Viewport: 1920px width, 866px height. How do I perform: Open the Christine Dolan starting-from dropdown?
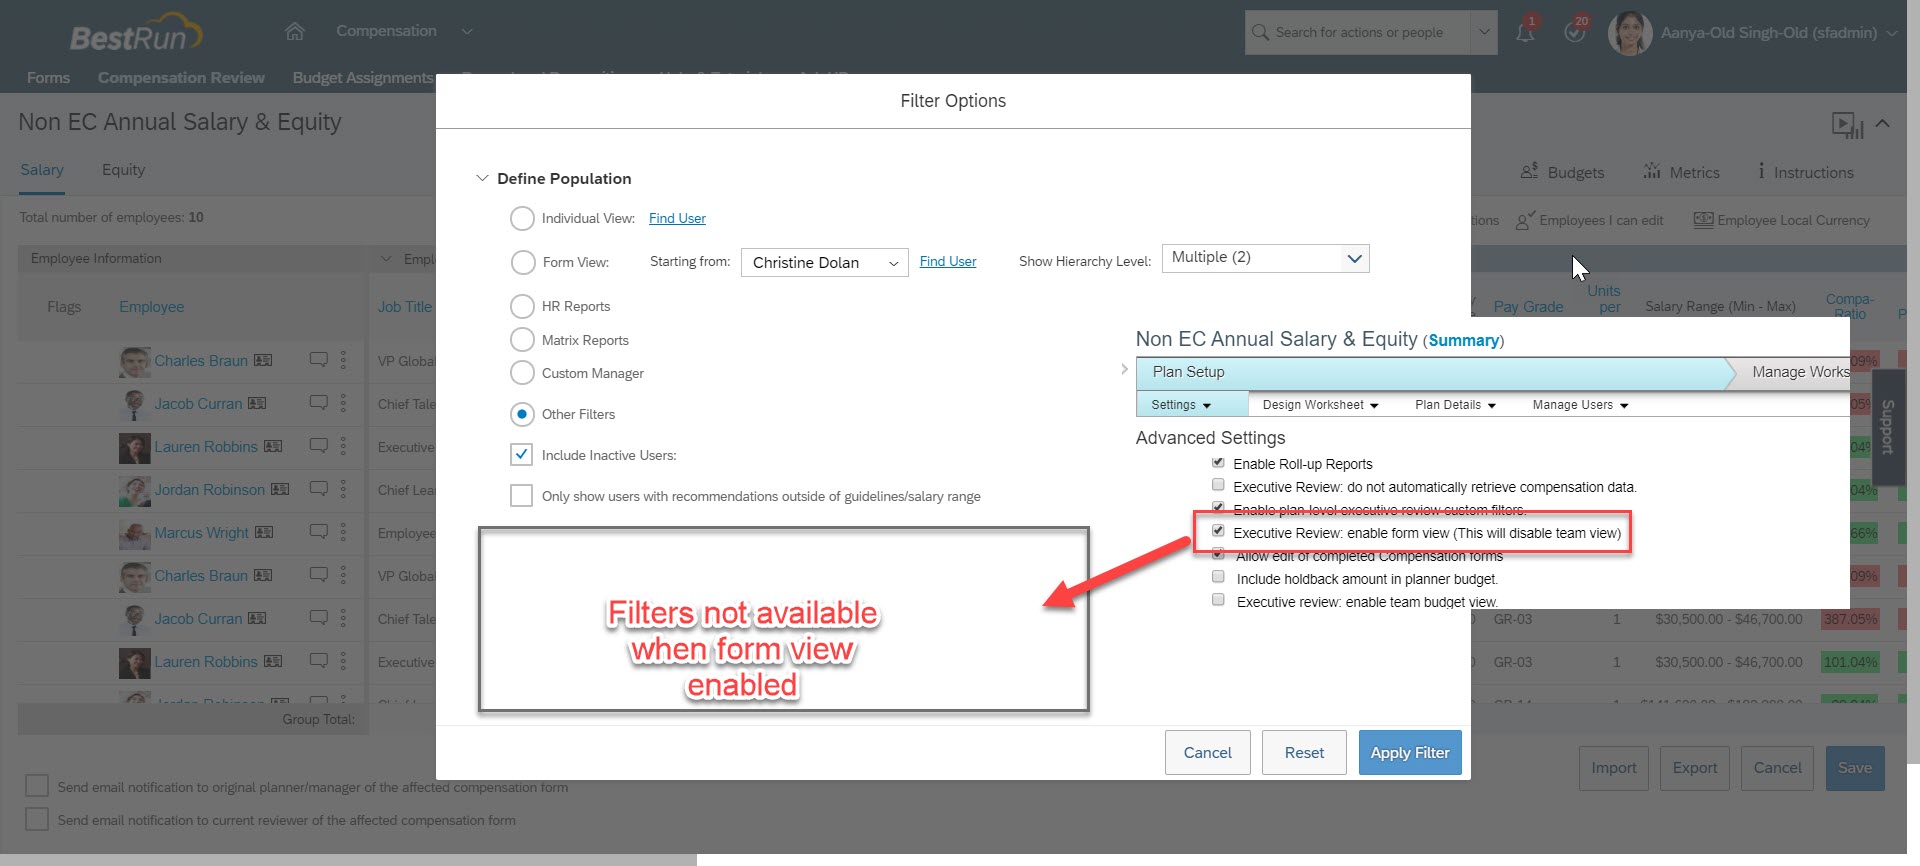pos(824,262)
